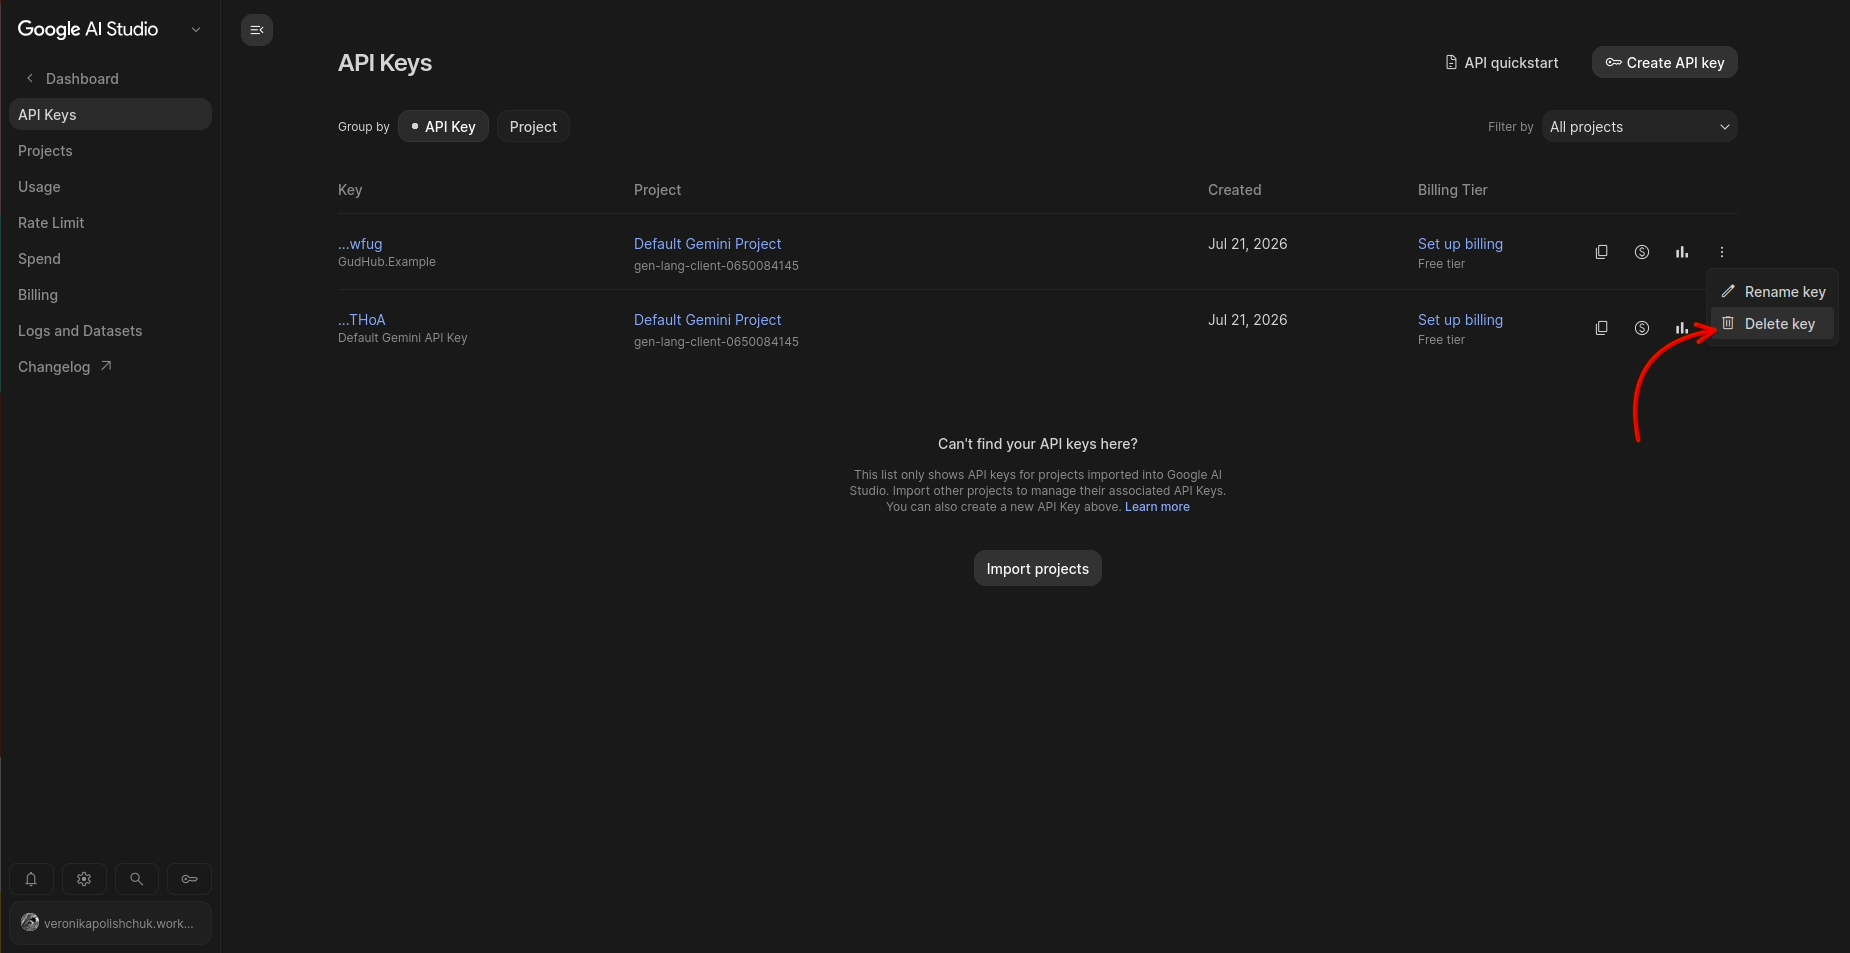Image resolution: width=1850 pixels, height=953 pixels.
Task: Select Rename key from the menu
Action: tap(1772, 292)
